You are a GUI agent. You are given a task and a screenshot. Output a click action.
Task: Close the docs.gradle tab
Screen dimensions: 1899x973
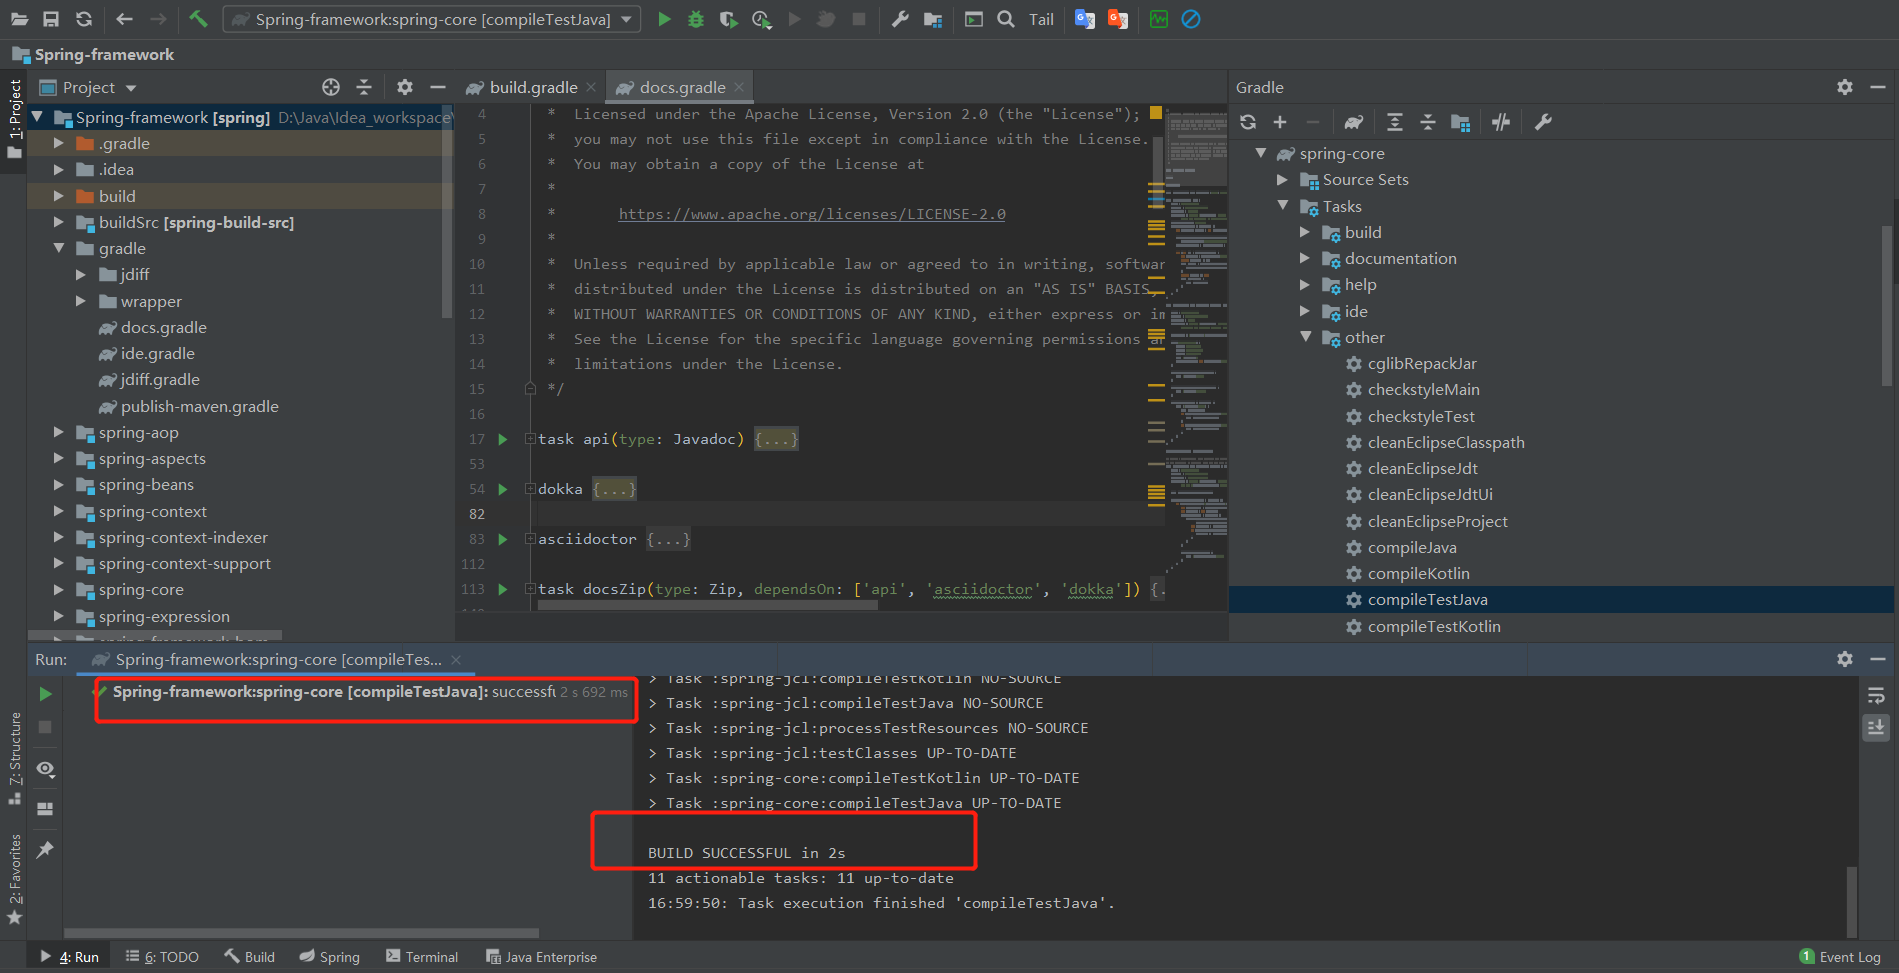click(x=739, y=87)
